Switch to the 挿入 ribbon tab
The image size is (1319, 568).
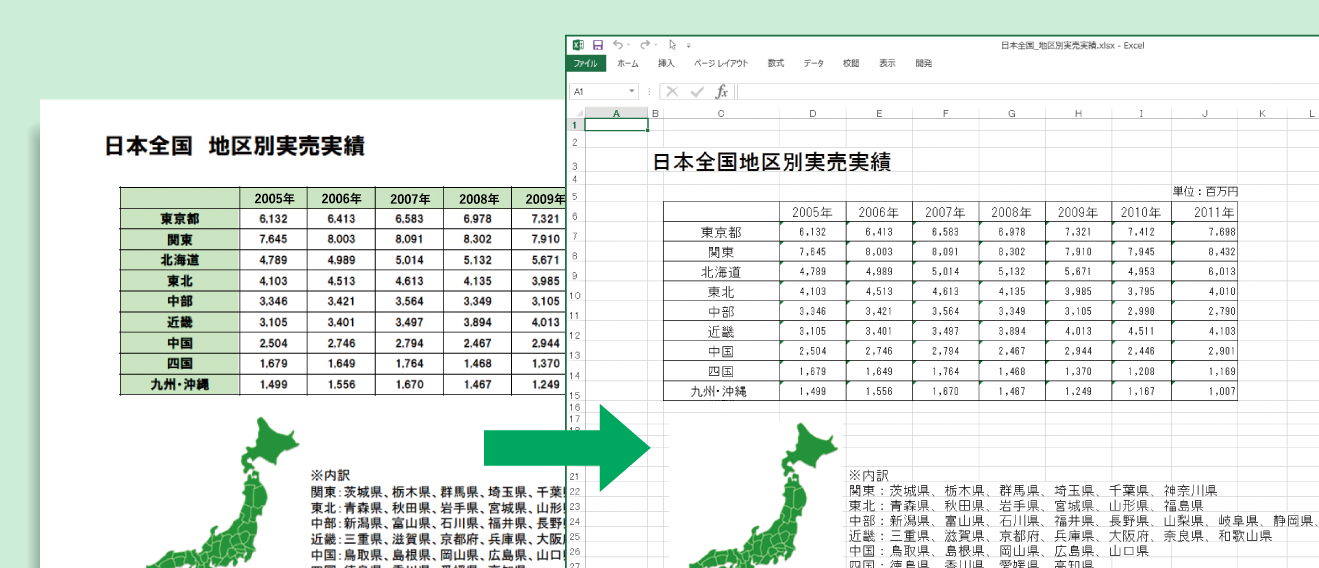tap(666, 63)
